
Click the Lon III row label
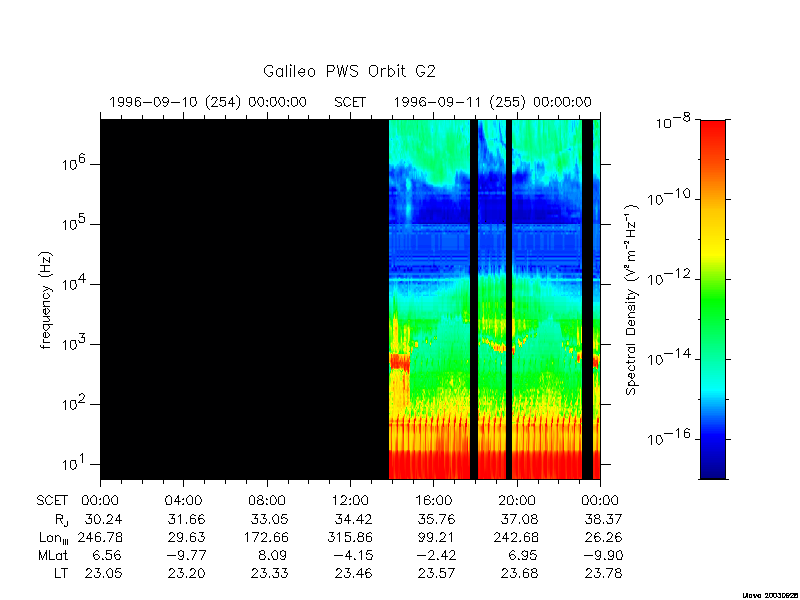click(54, 538)
